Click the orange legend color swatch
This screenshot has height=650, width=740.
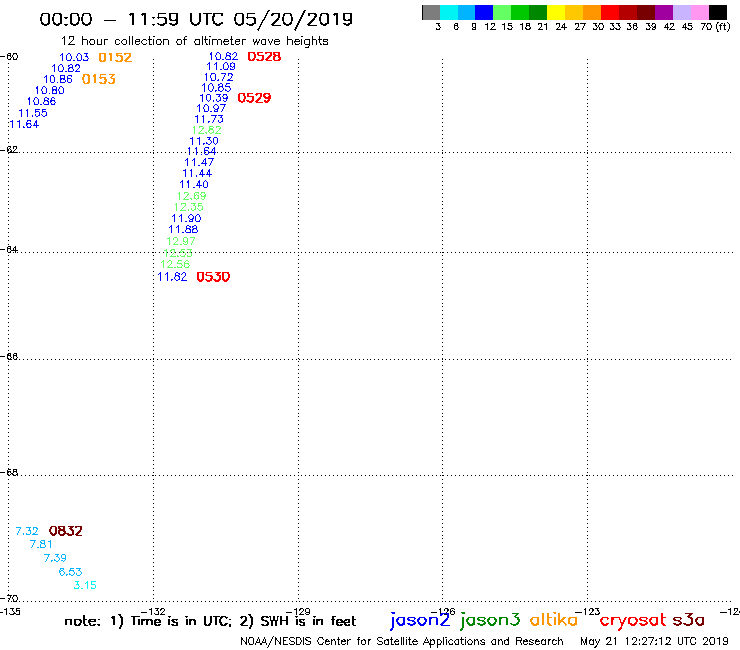point(592,12)
